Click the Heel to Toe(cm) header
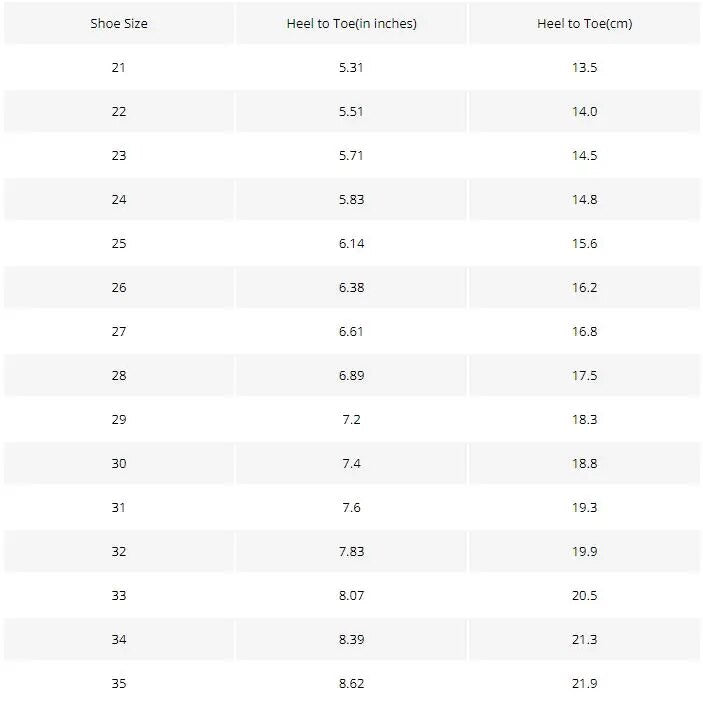 [x=584, y=24]
